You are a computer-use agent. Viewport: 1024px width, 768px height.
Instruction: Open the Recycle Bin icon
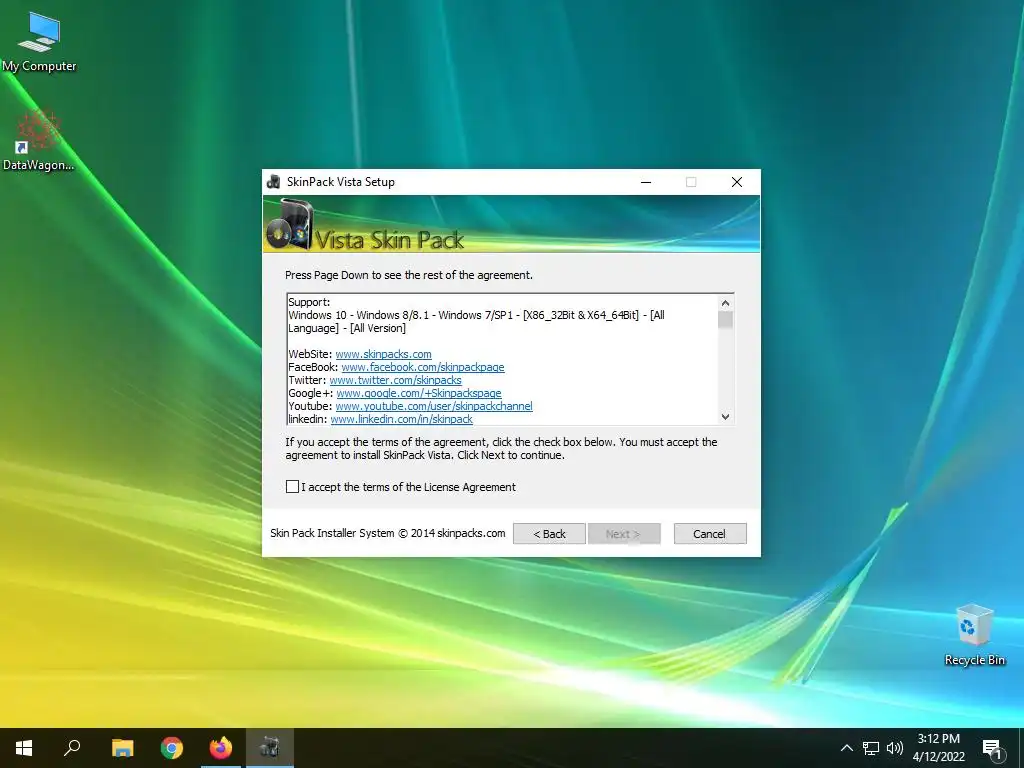(974, 634)
